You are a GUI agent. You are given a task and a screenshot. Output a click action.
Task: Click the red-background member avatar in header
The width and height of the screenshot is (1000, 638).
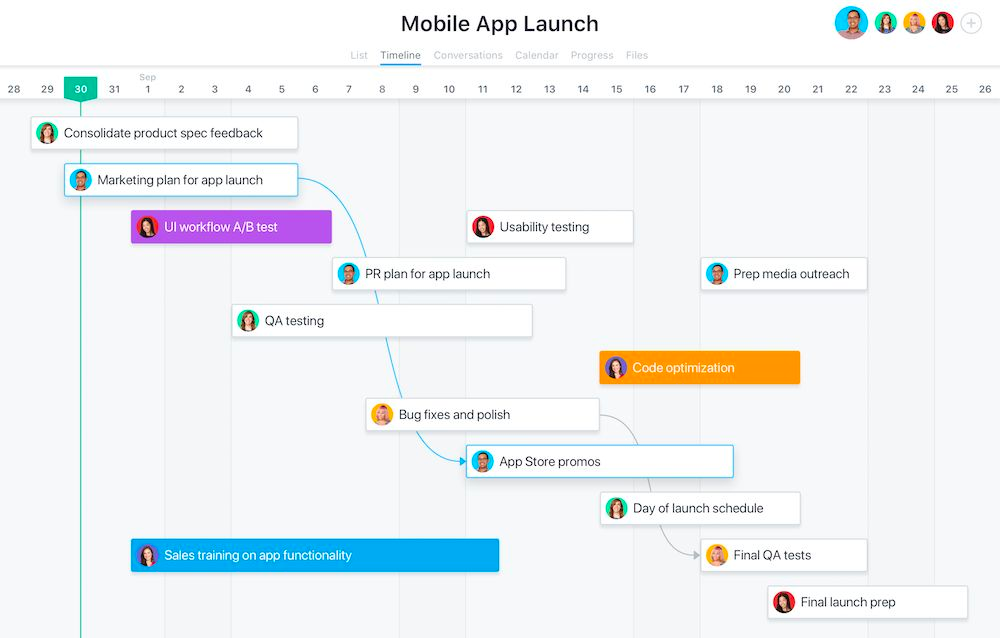(943, 23)
